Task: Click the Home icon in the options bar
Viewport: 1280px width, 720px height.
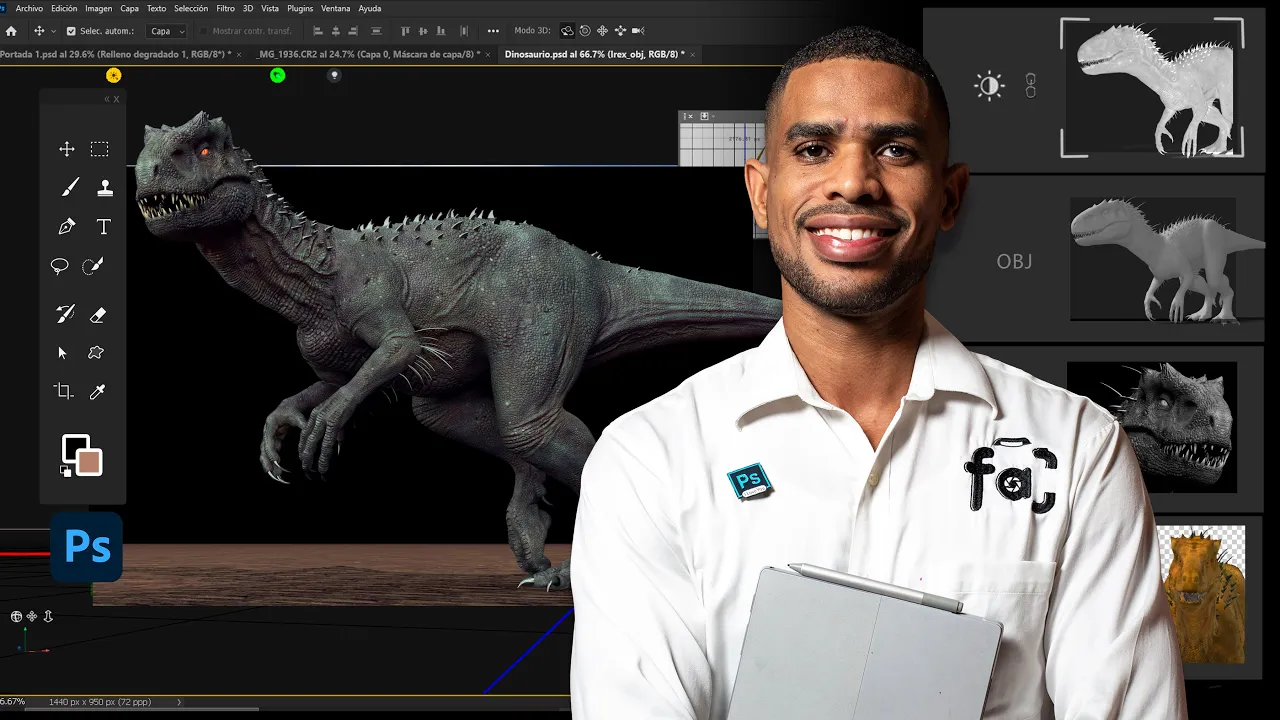Action: tap(11, 31)
